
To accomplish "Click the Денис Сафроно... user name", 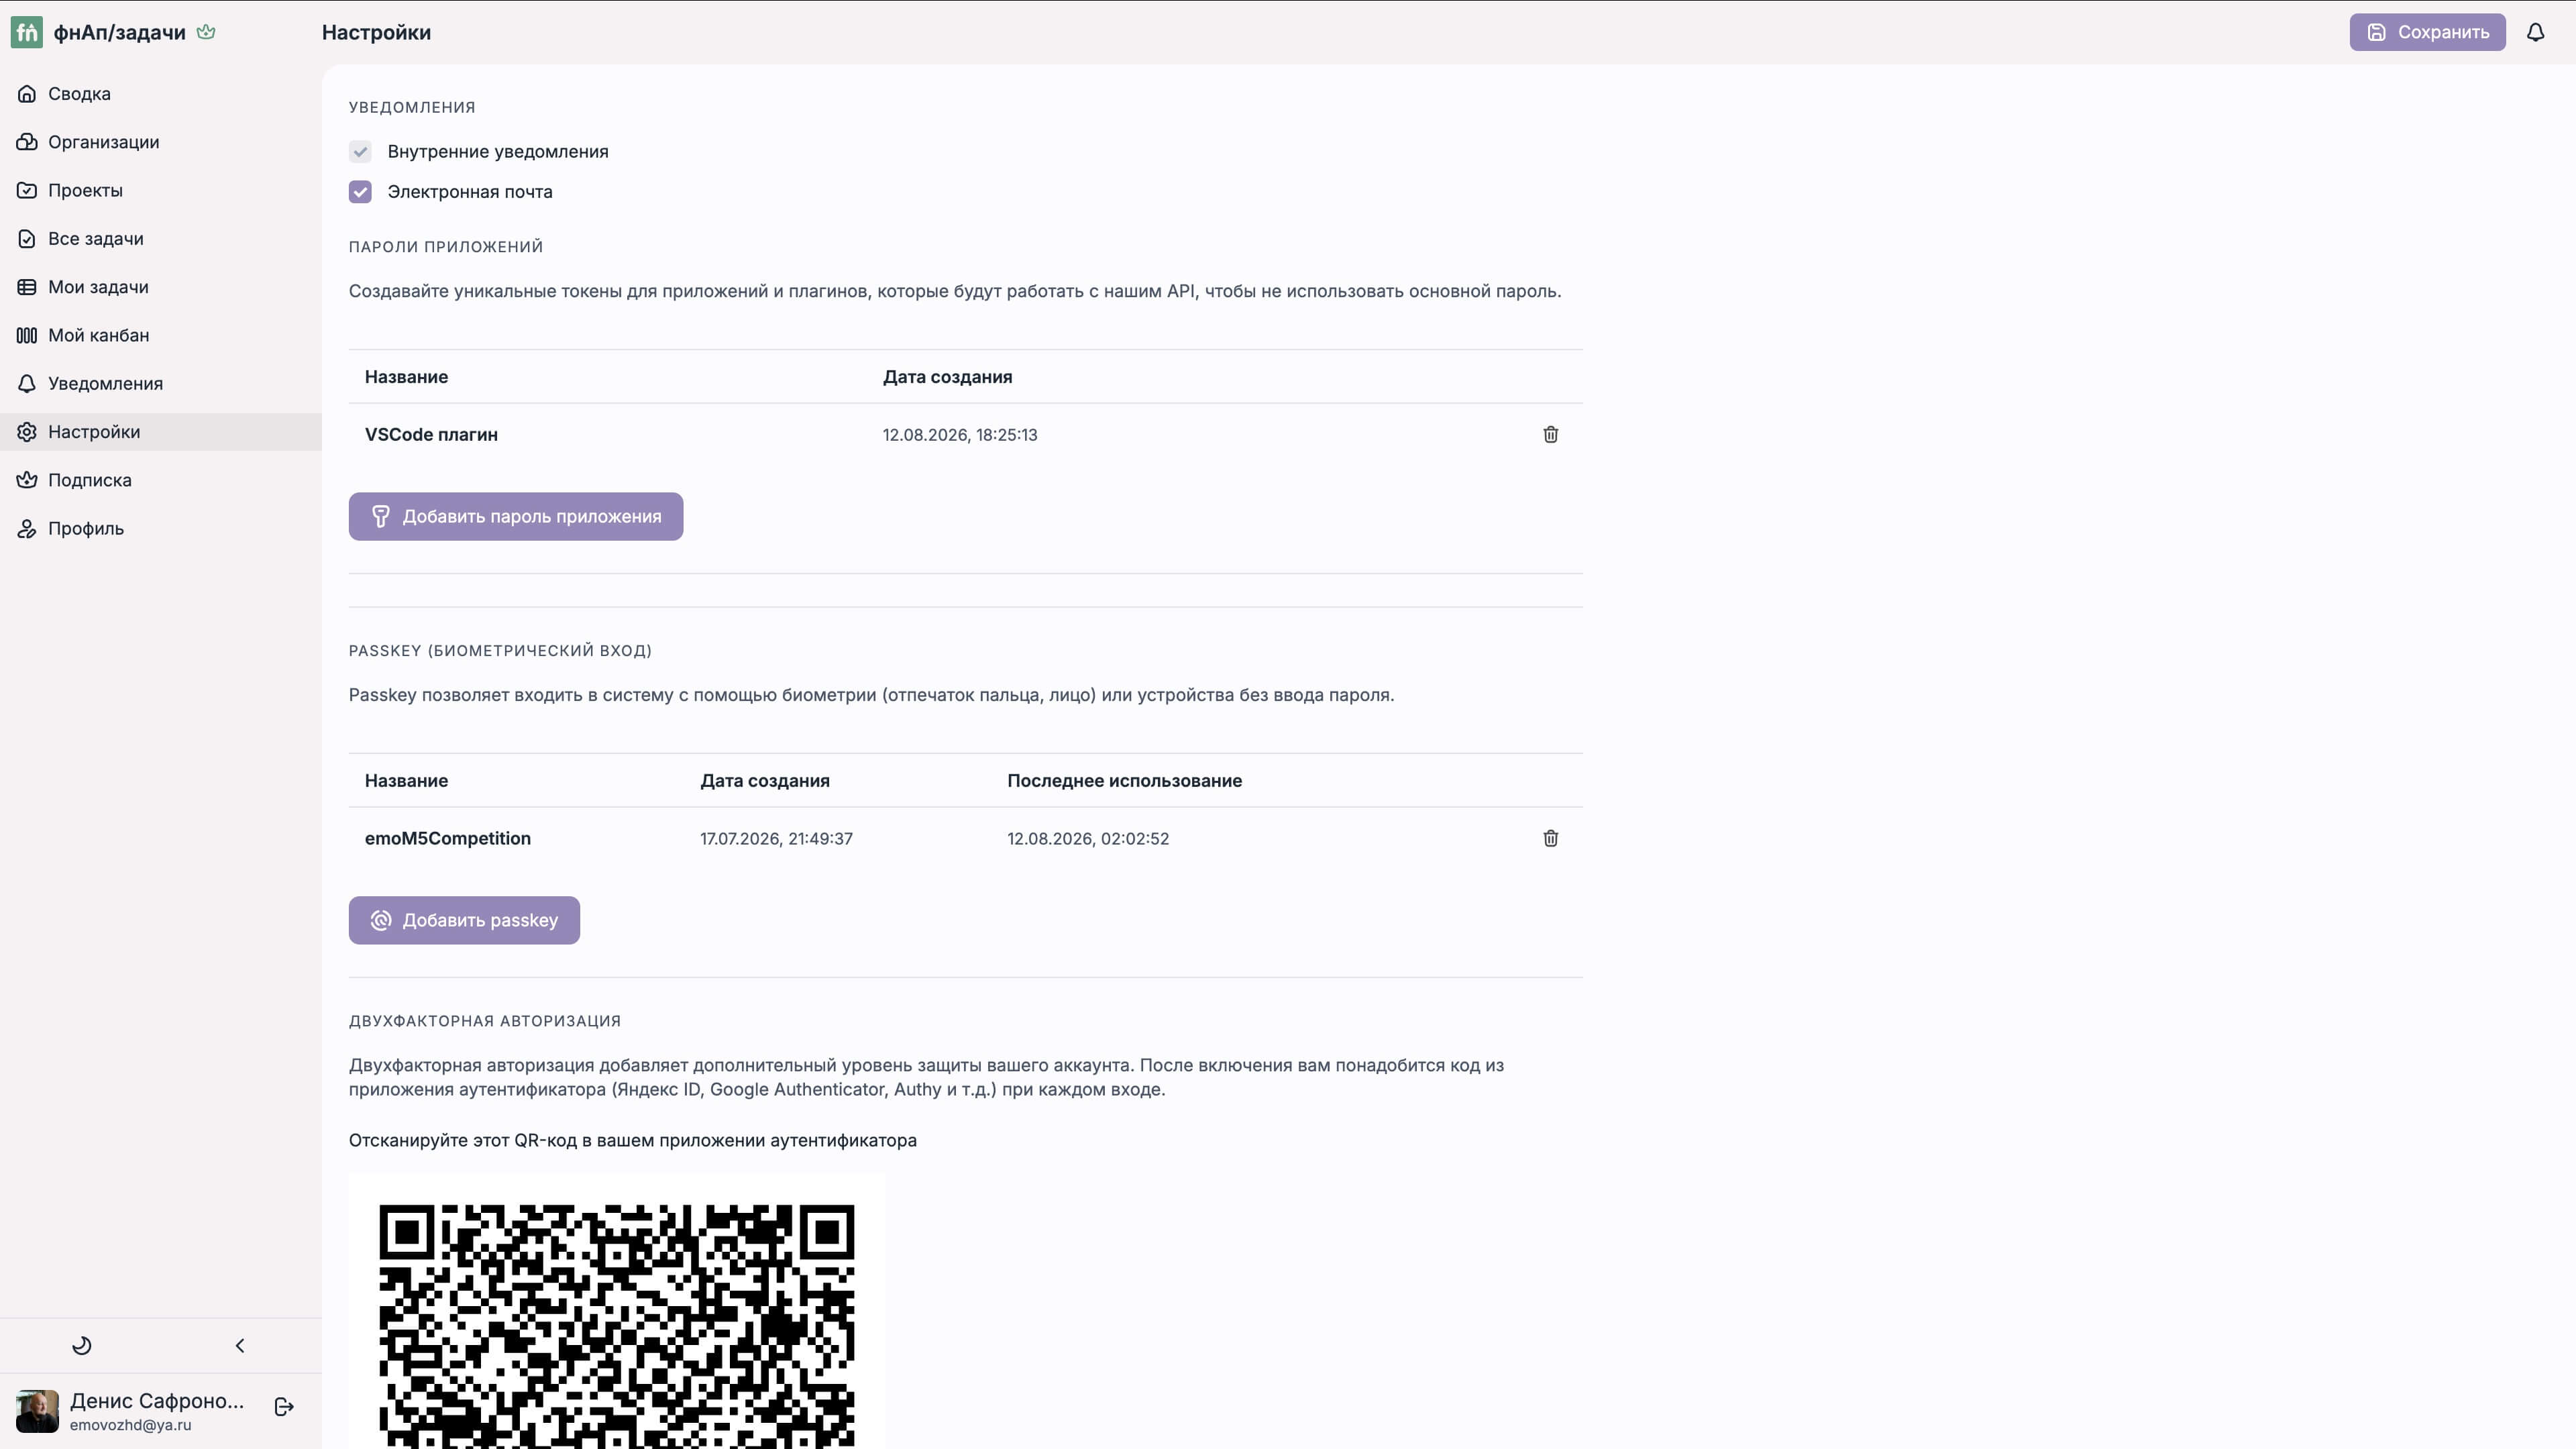I will tap(157, 1401).
